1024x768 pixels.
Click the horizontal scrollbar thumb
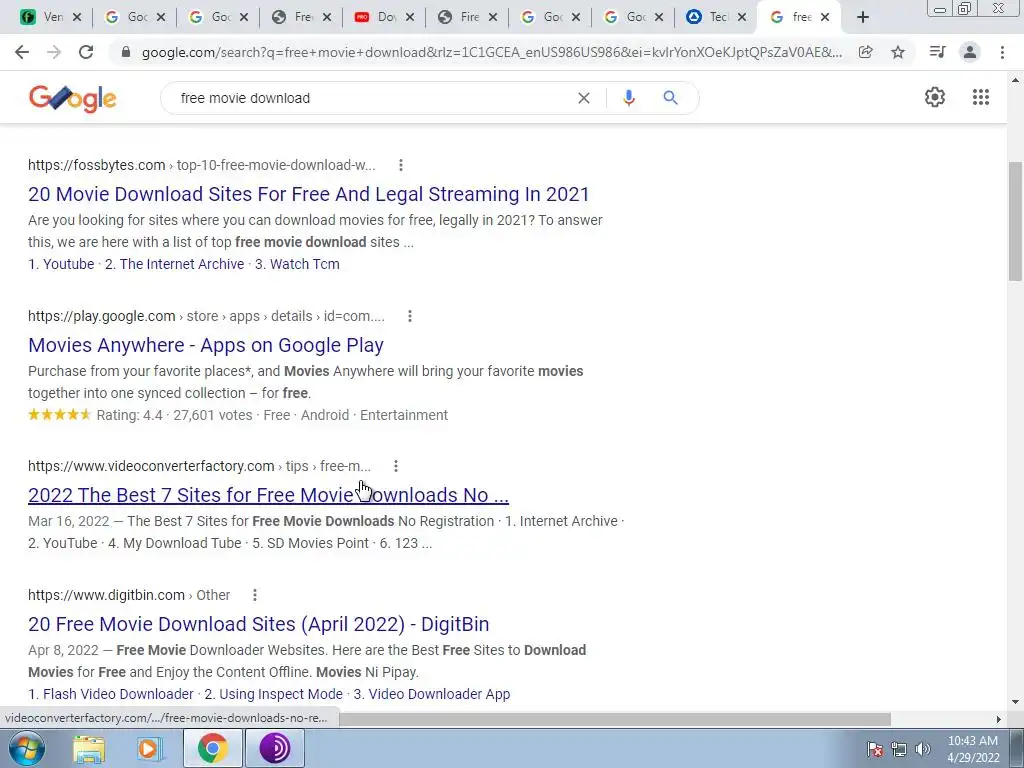(x=615, y=719)
